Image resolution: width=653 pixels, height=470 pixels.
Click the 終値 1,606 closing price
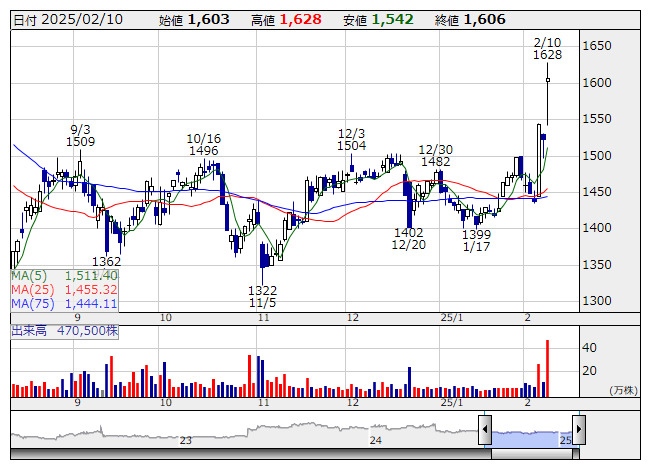[x=470, y=20]
